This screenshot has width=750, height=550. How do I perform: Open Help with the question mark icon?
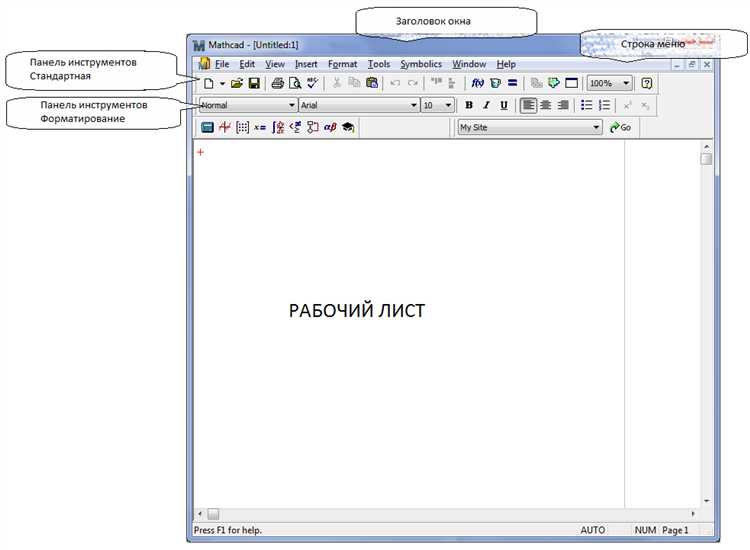coord(647,83)
